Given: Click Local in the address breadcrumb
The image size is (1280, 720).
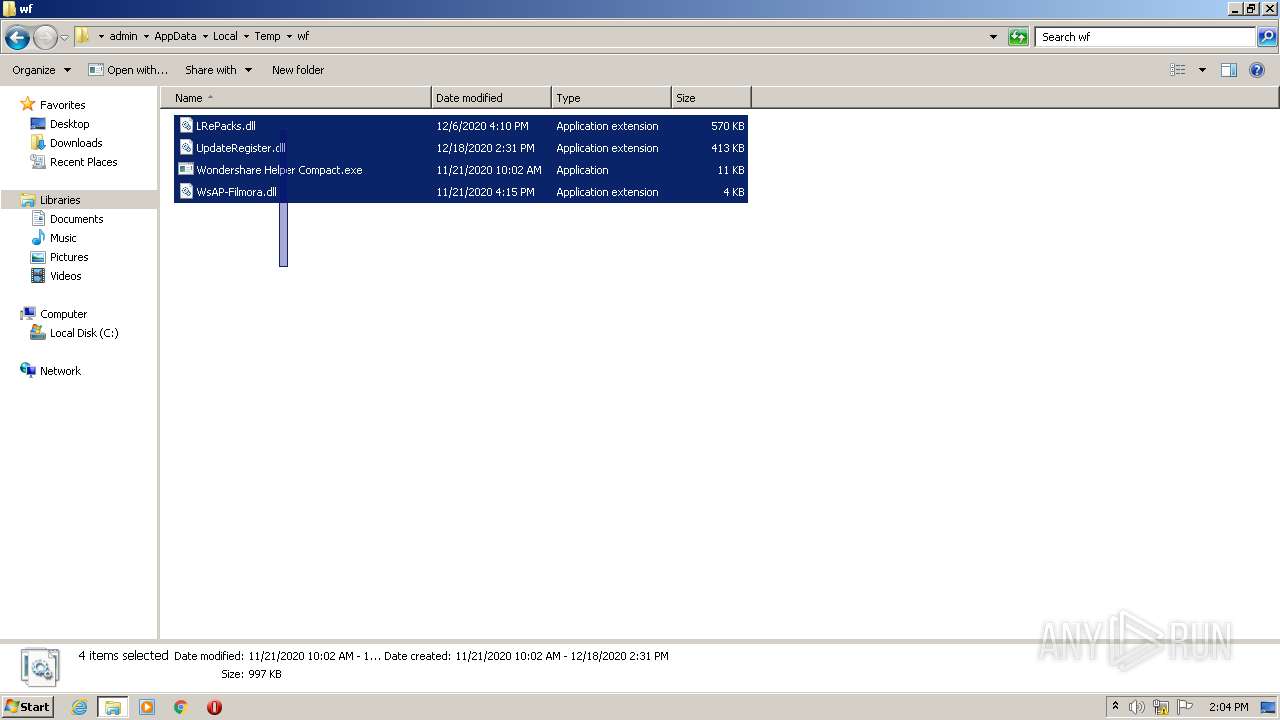Looking at the screenshot, I should [x=225, y=36].
